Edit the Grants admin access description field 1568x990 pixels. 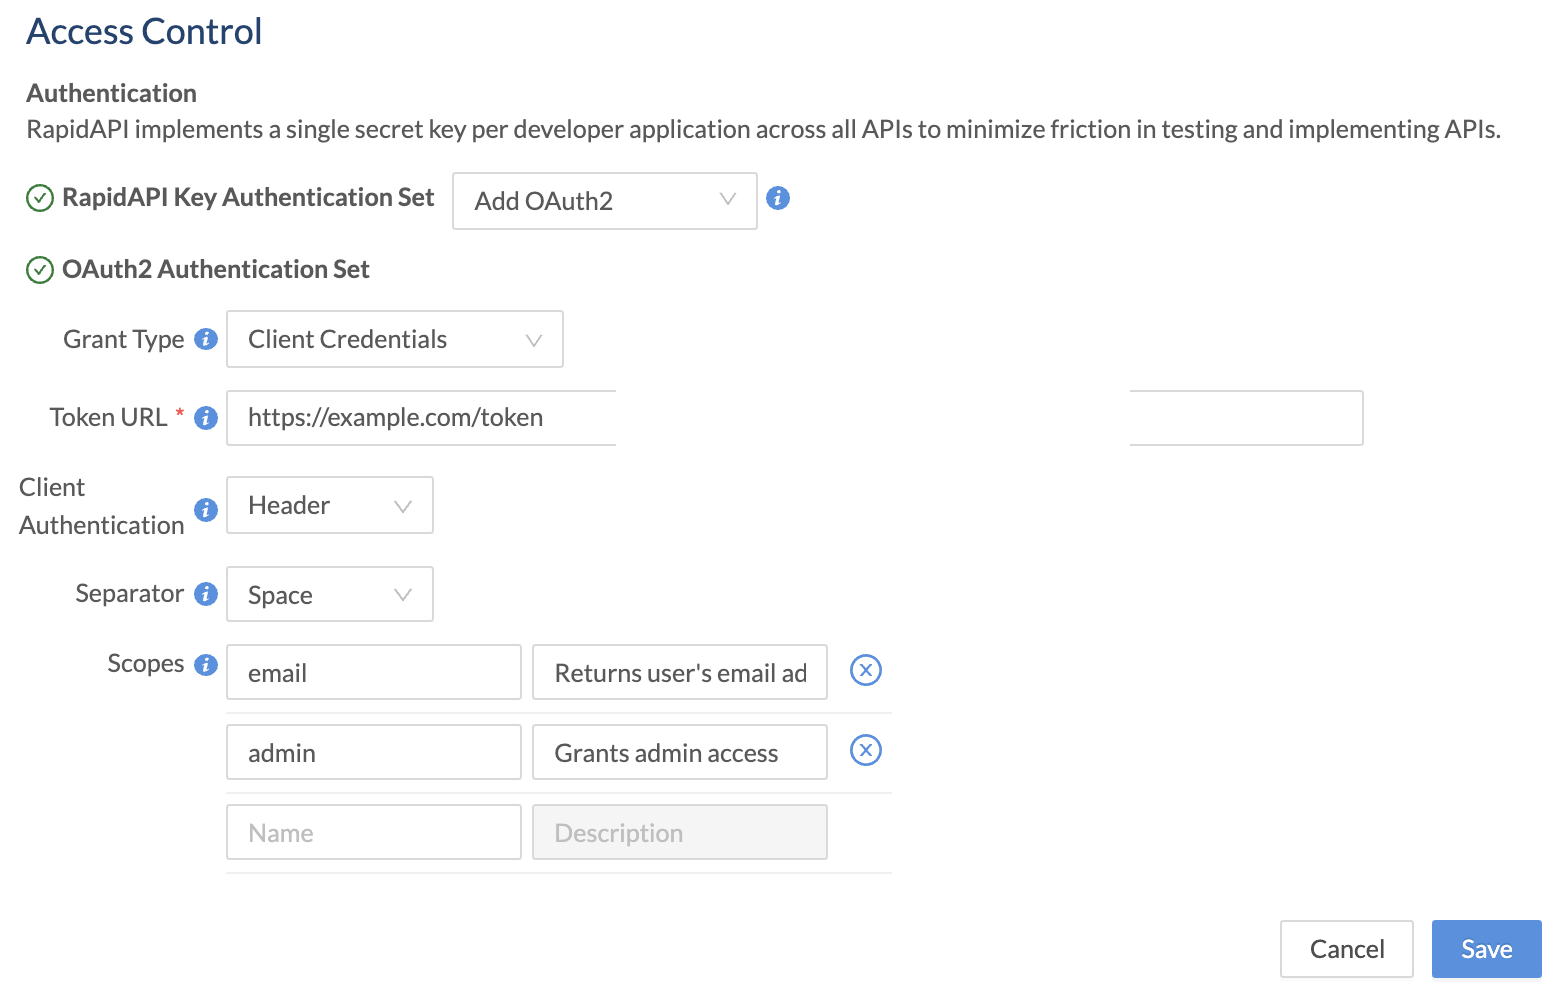tap(680, 752)
